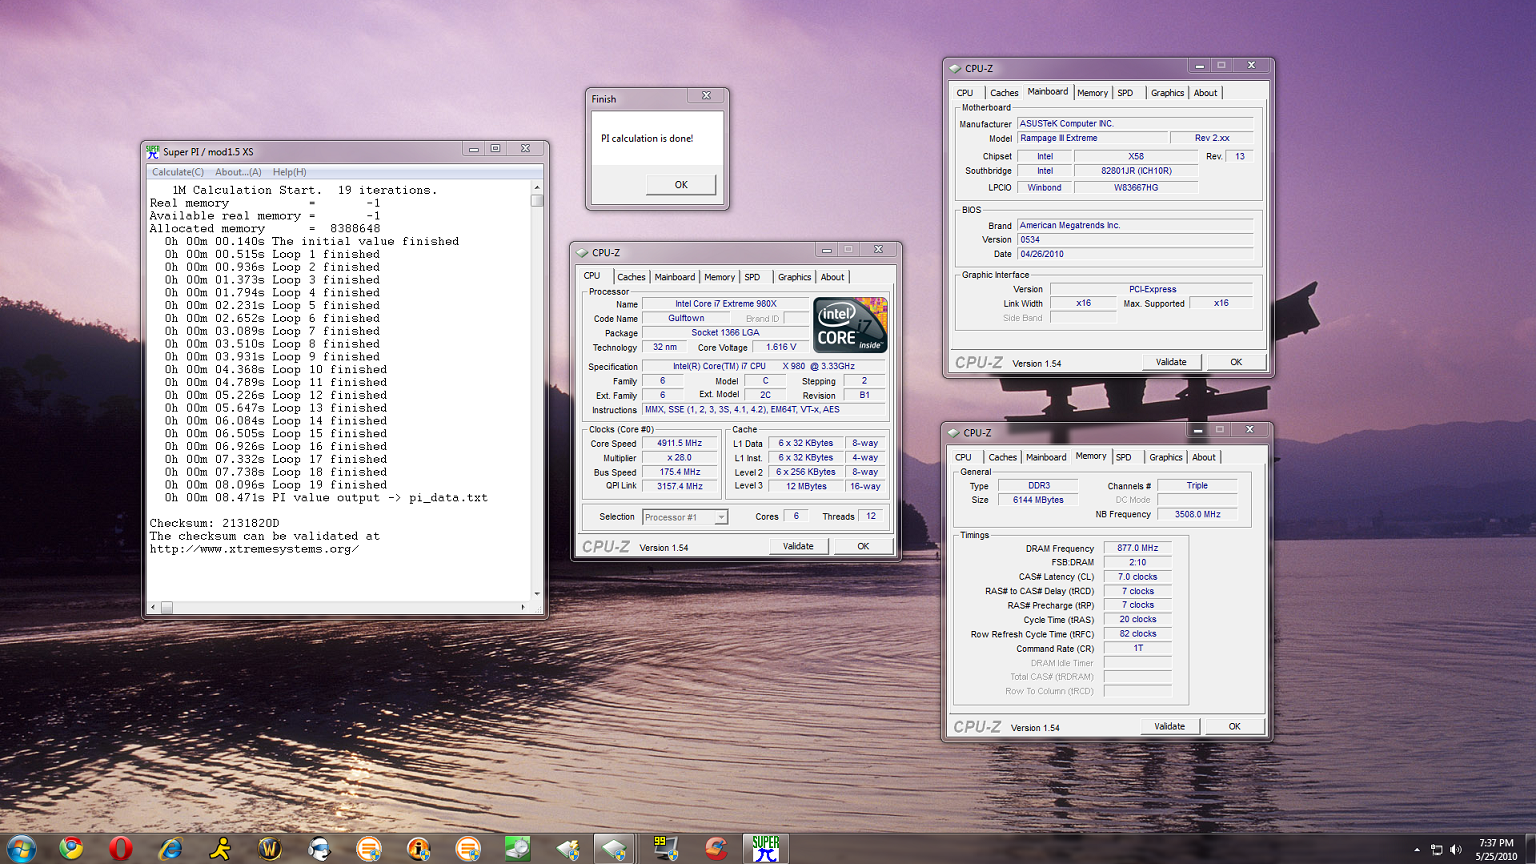
Task: Open CCleaner from the taskbar
Action: pos(716,848)
